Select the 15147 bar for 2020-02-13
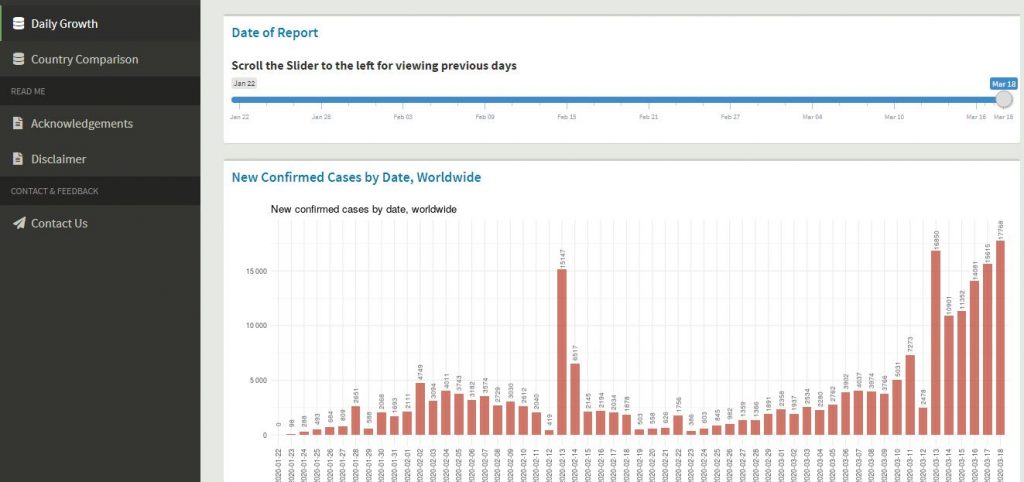 pyautogui.click(x=562, y=352)
